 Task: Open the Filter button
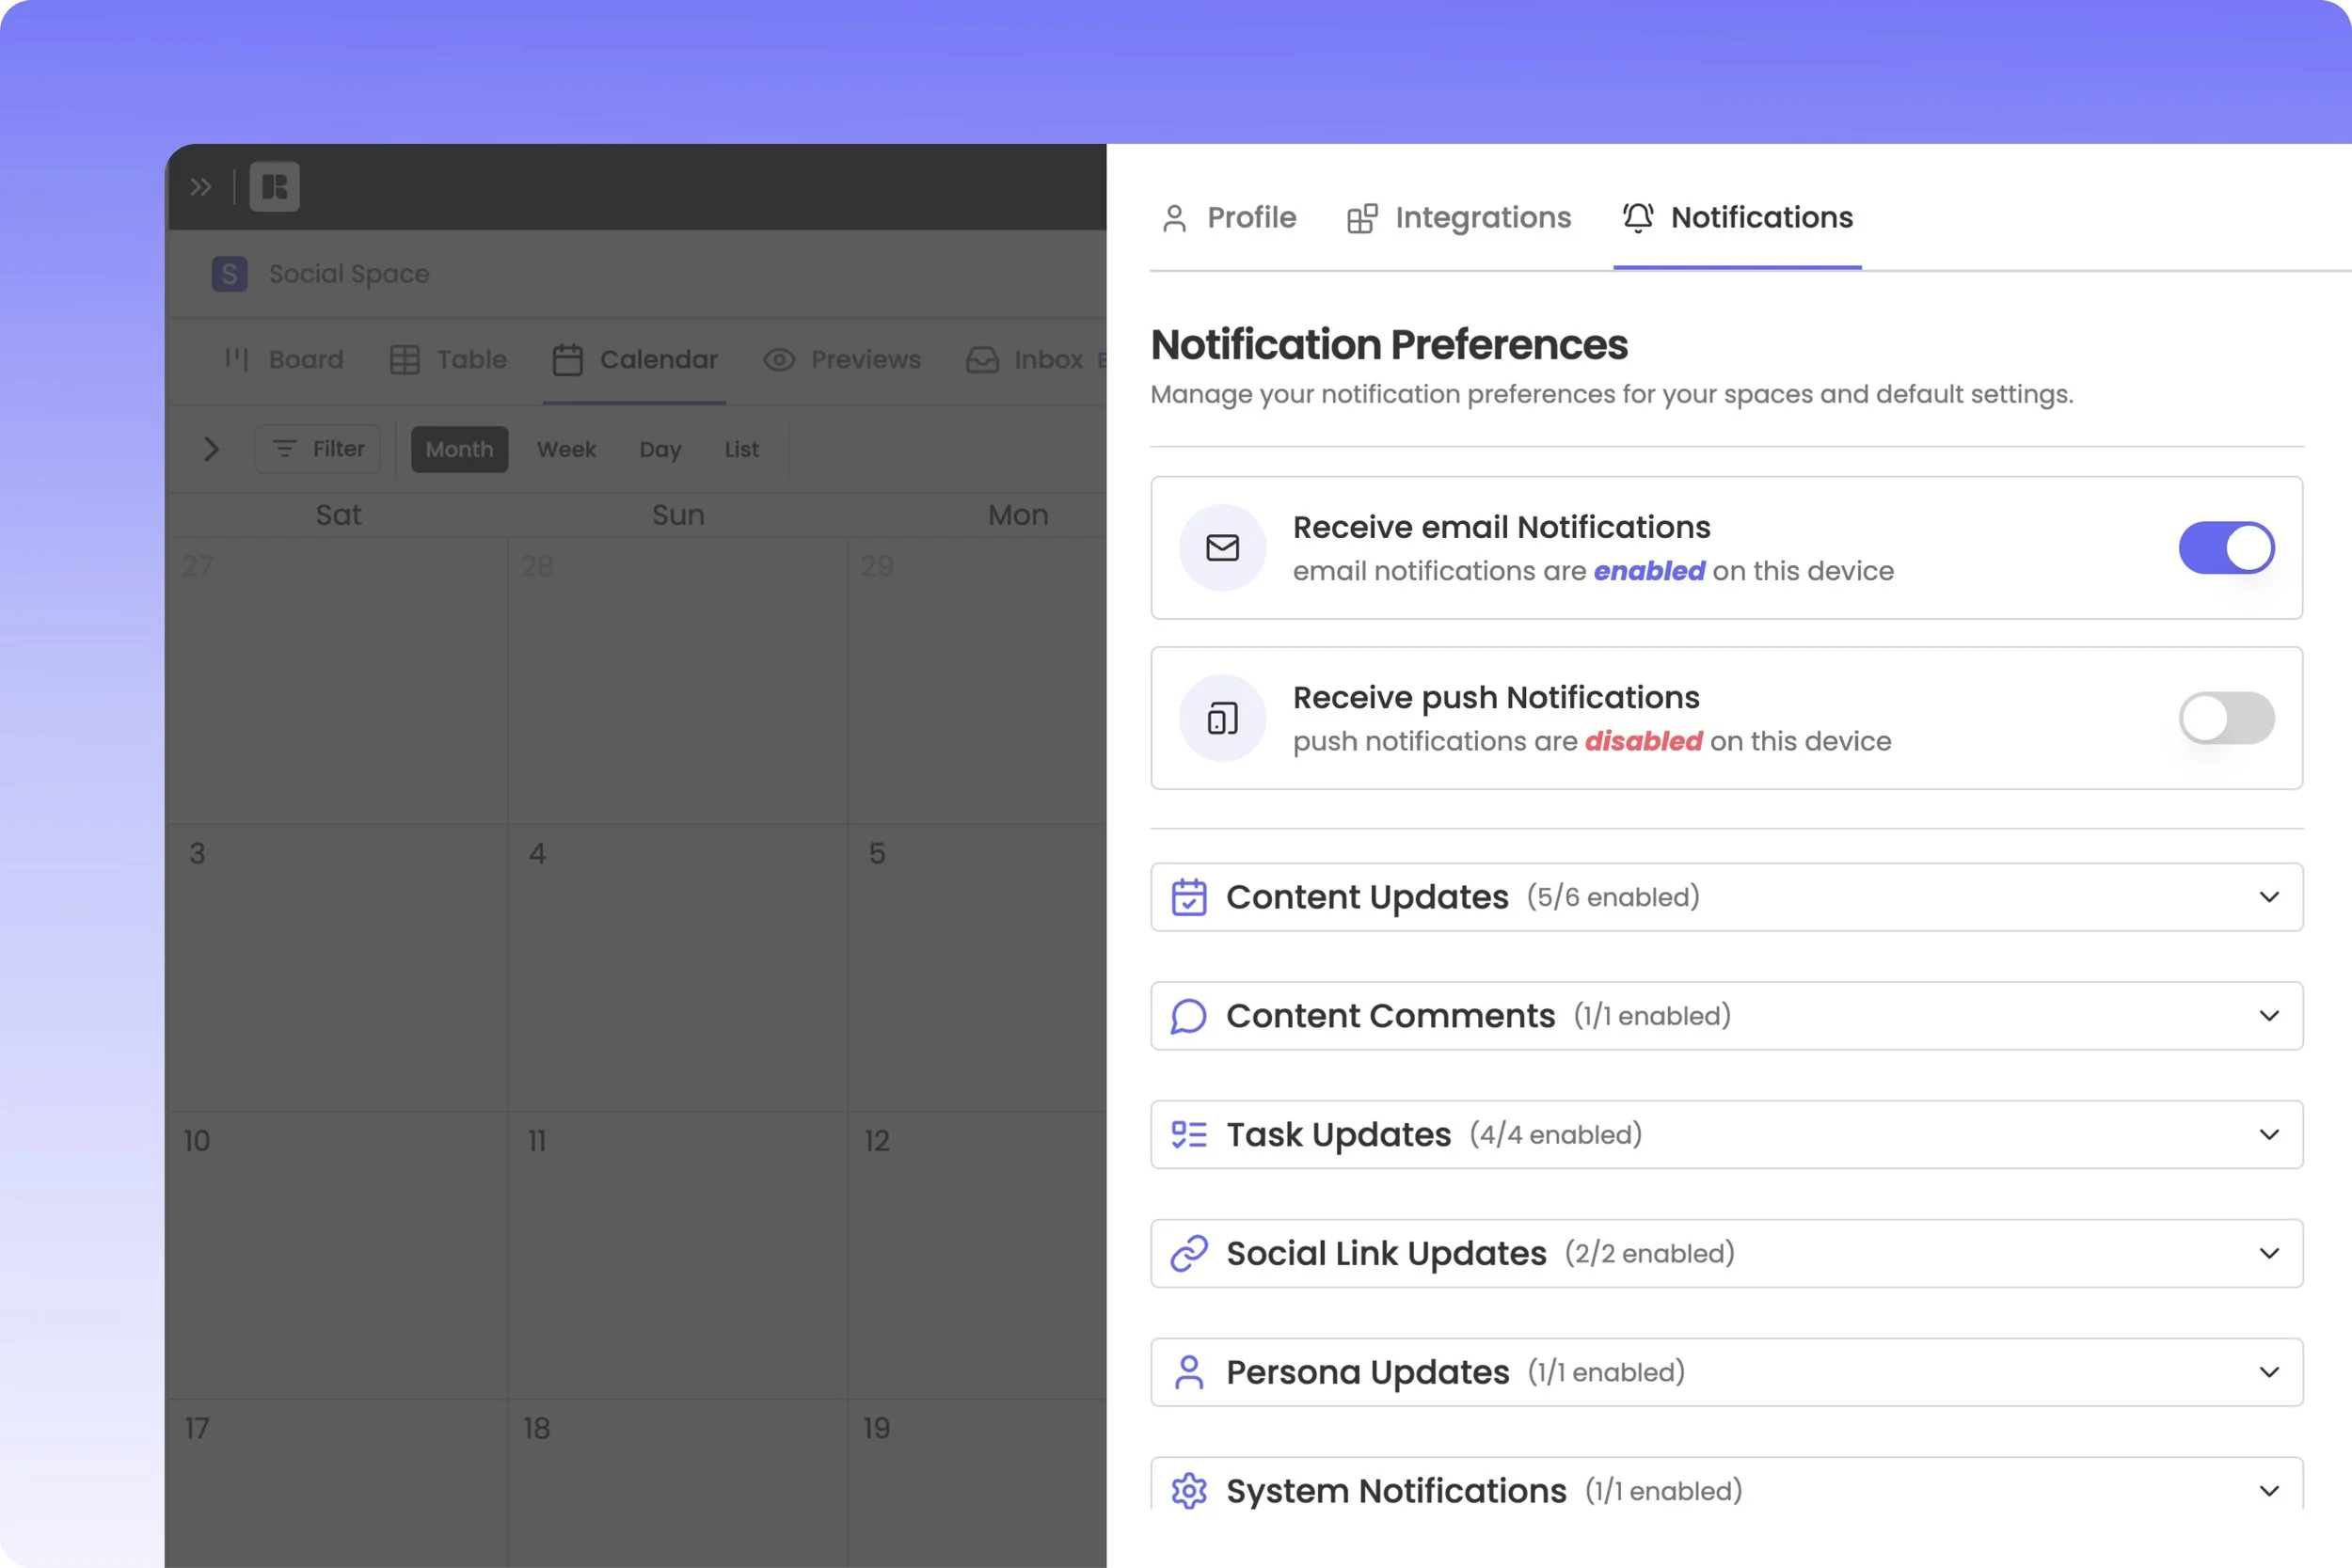[318, 449]
